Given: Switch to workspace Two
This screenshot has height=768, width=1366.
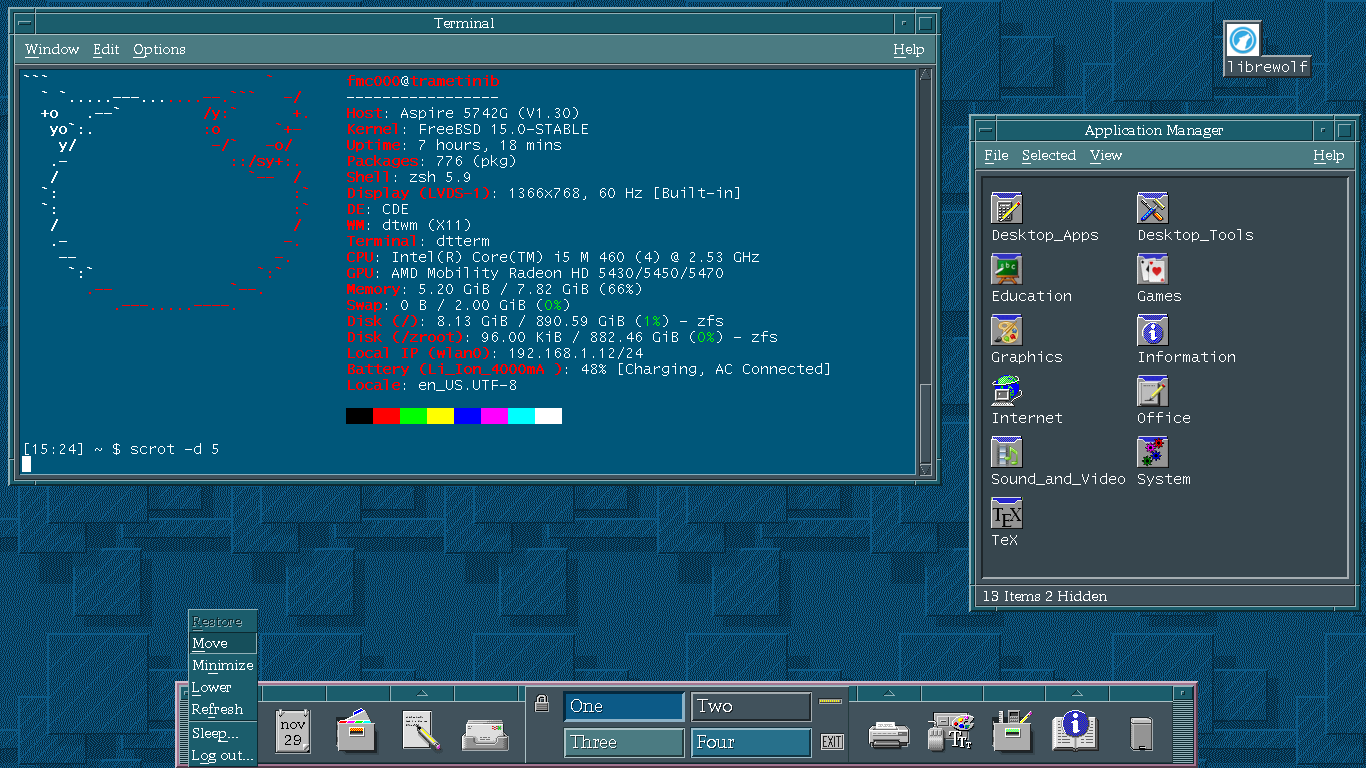Looking at the screenshot, I should (750, 707).
